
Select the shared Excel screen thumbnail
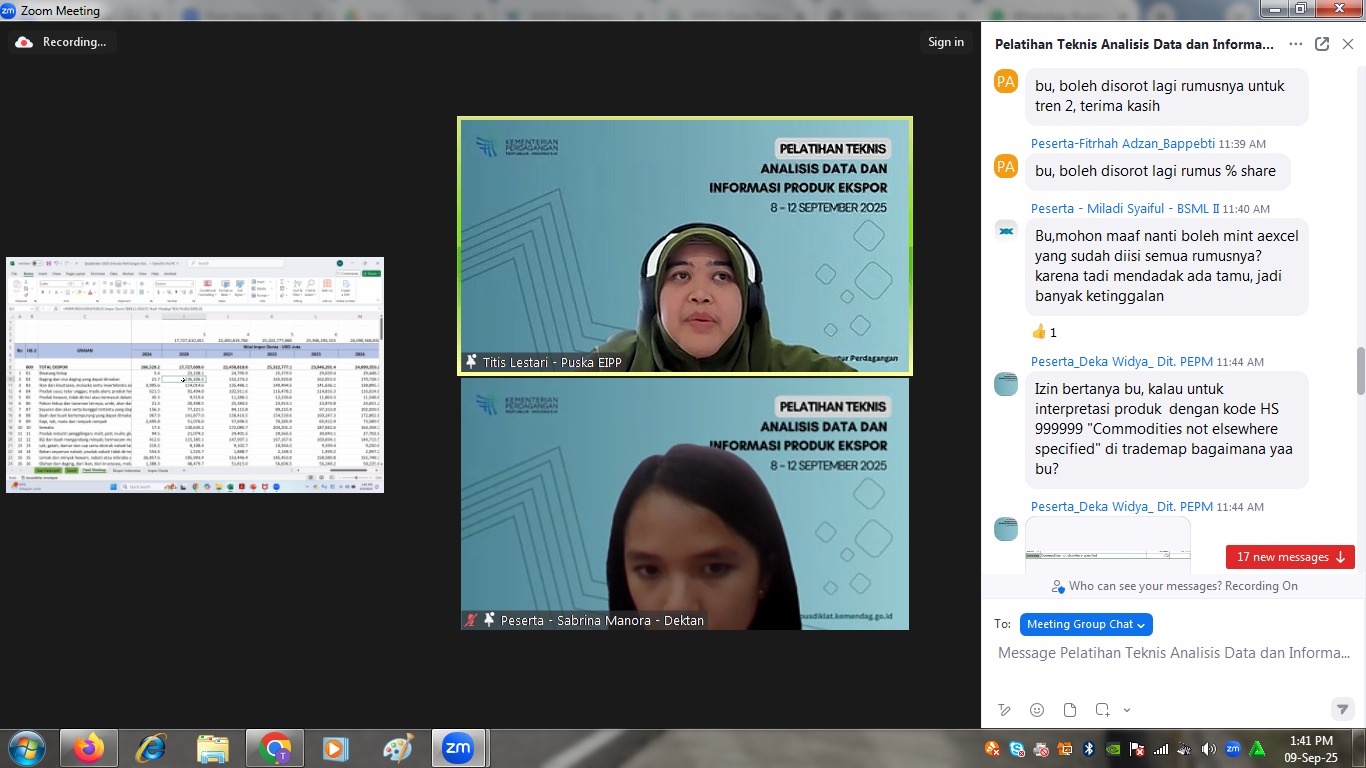[195, 375]
